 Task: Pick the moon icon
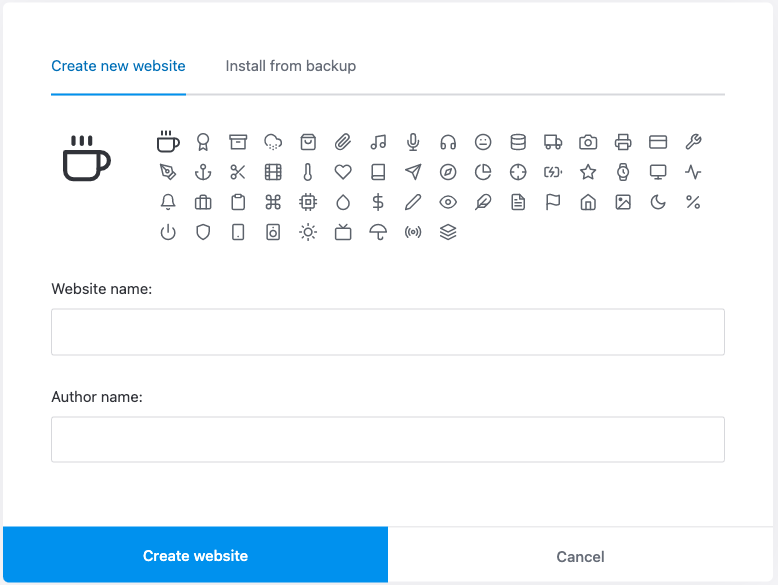(658, 202)
